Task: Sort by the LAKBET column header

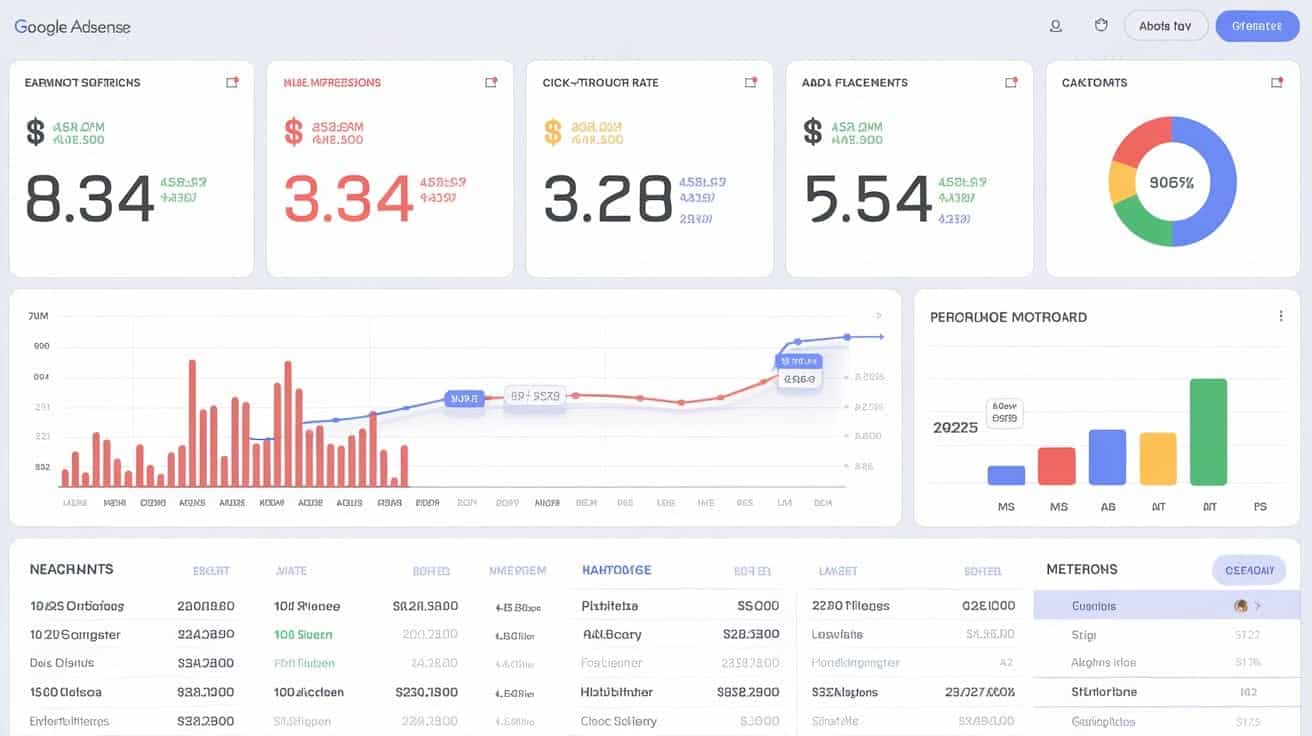Action: [x=838, y=570]
